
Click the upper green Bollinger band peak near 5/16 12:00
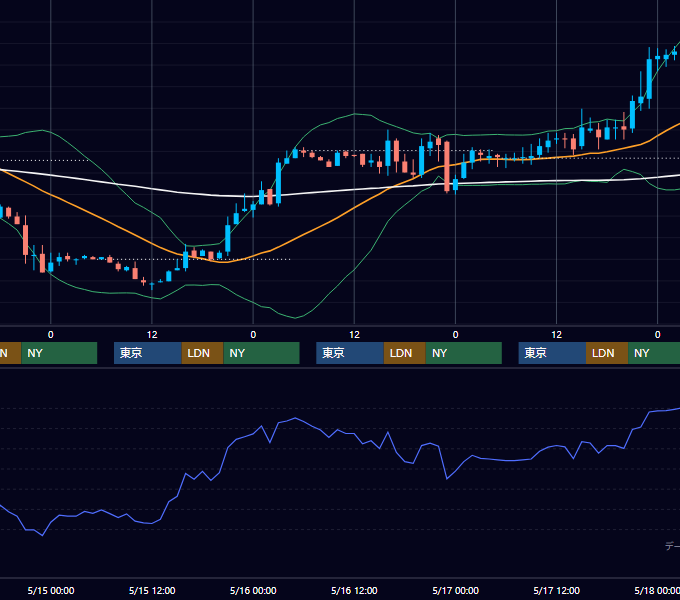tap(355, 114)
